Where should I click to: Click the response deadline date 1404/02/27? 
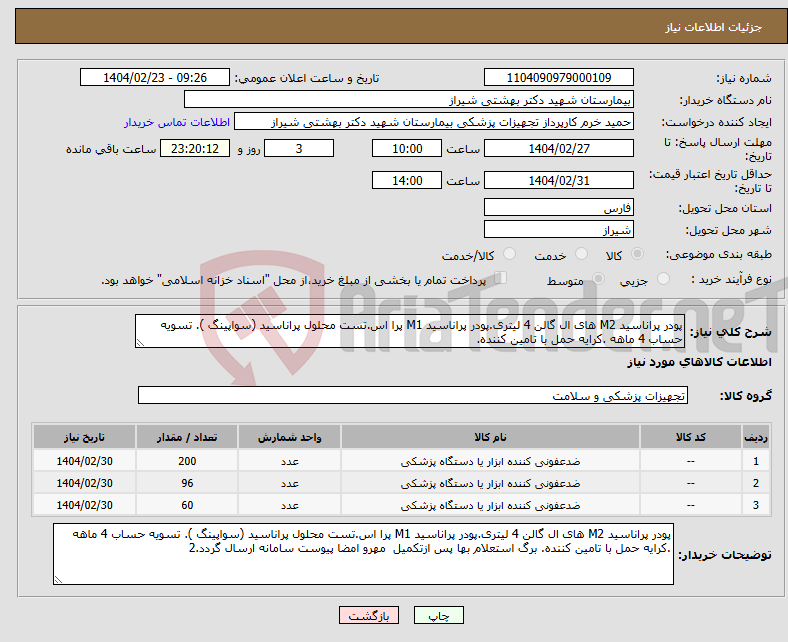558,148
